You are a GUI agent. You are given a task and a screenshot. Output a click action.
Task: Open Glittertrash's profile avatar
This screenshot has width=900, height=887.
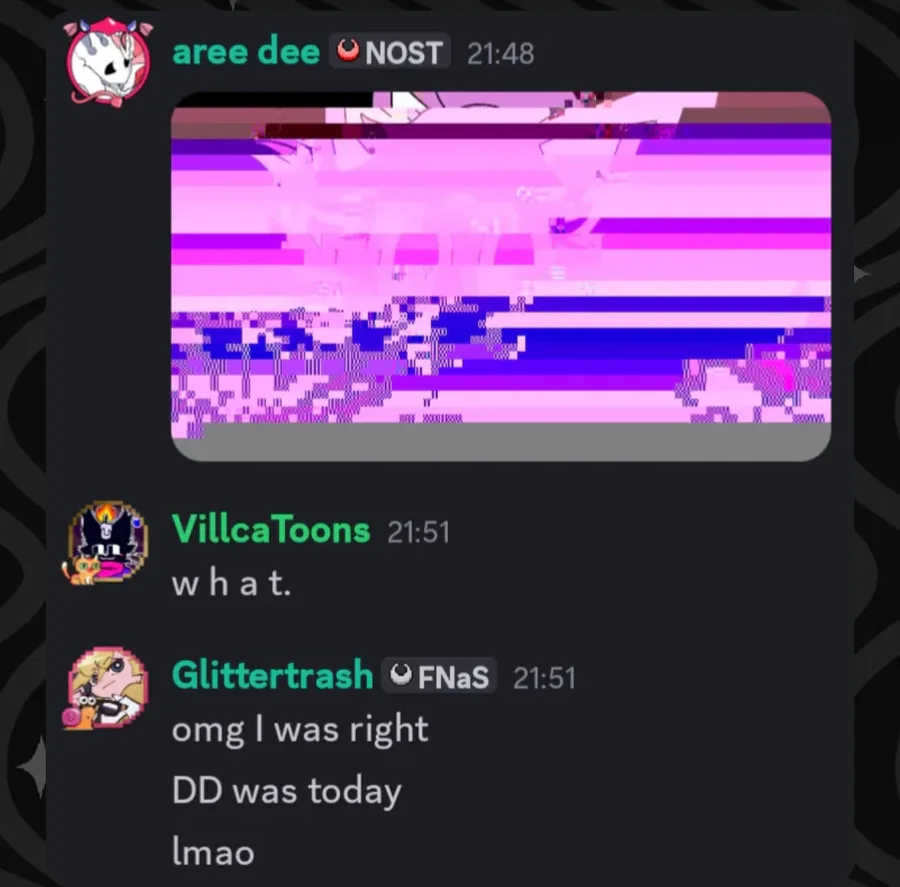(x=107, y=688)
